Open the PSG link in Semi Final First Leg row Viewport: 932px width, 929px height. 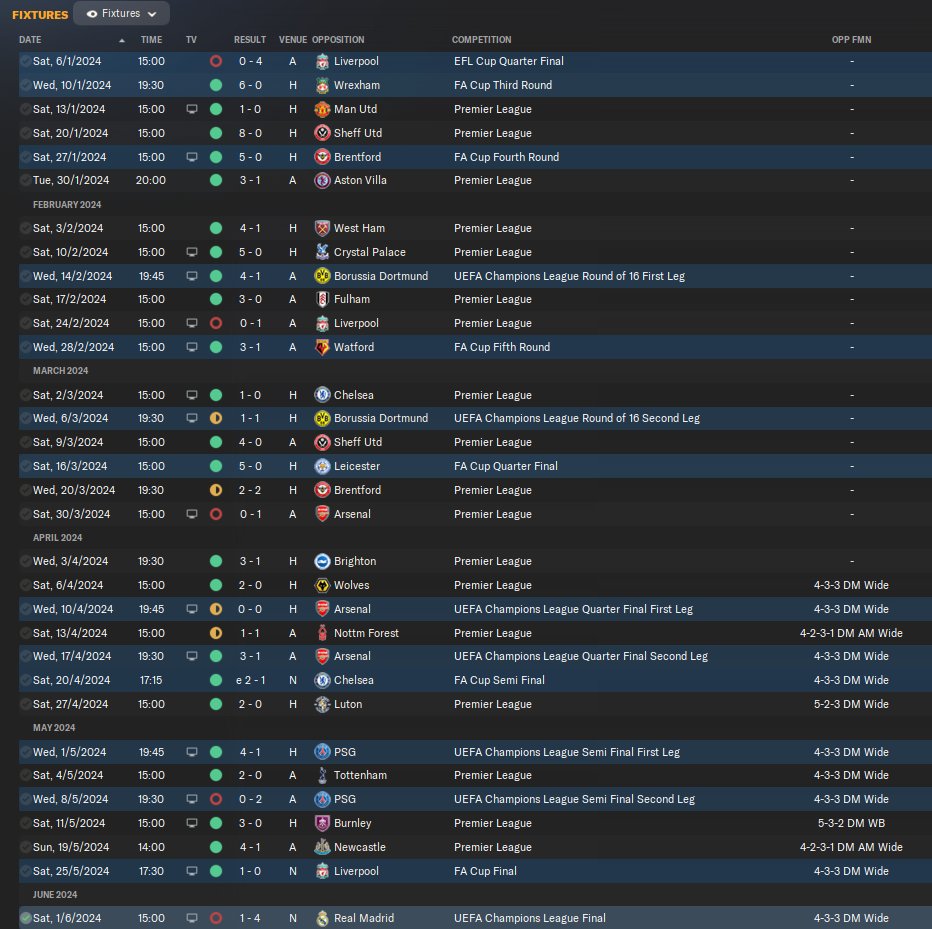tap(345, 752)
